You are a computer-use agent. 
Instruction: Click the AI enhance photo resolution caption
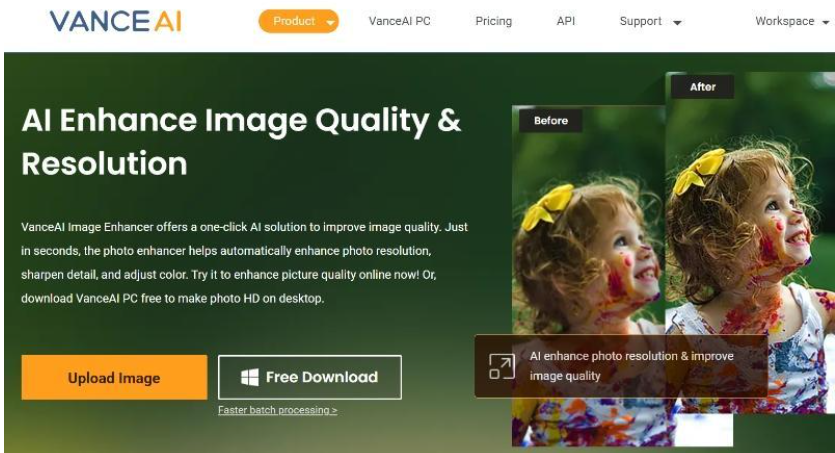pyautogui.click(x=632, y=366)
